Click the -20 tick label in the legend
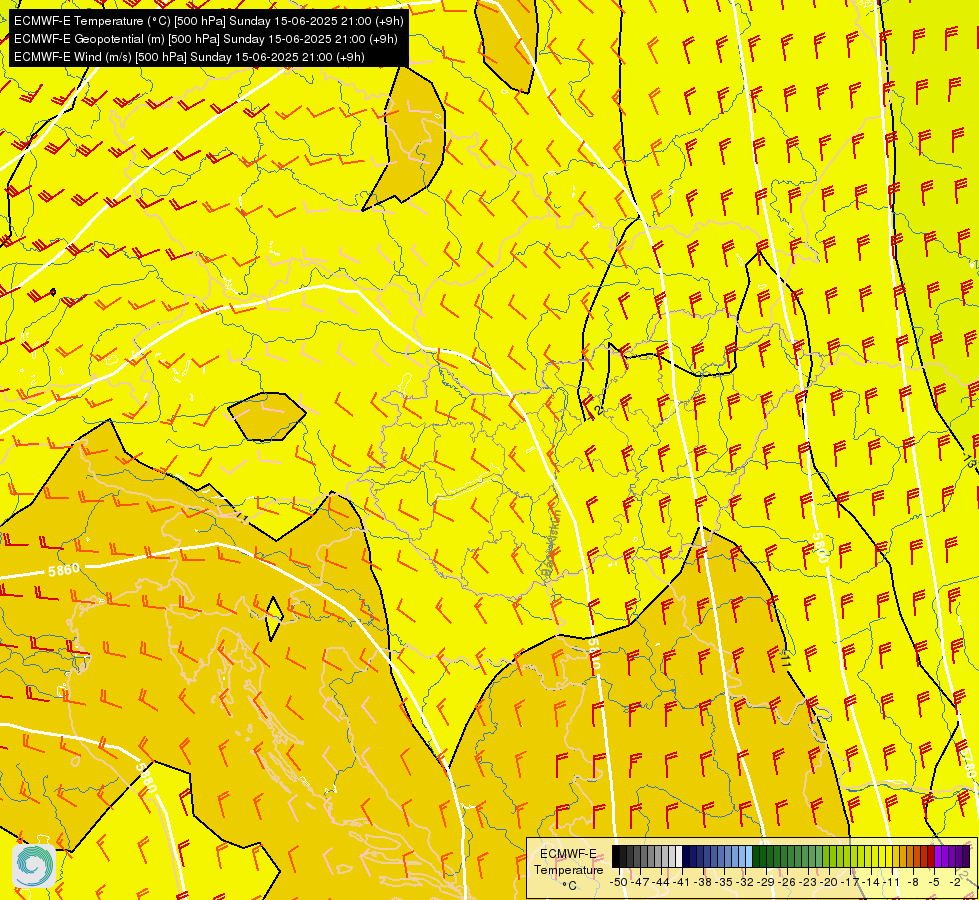 (829, 882)
